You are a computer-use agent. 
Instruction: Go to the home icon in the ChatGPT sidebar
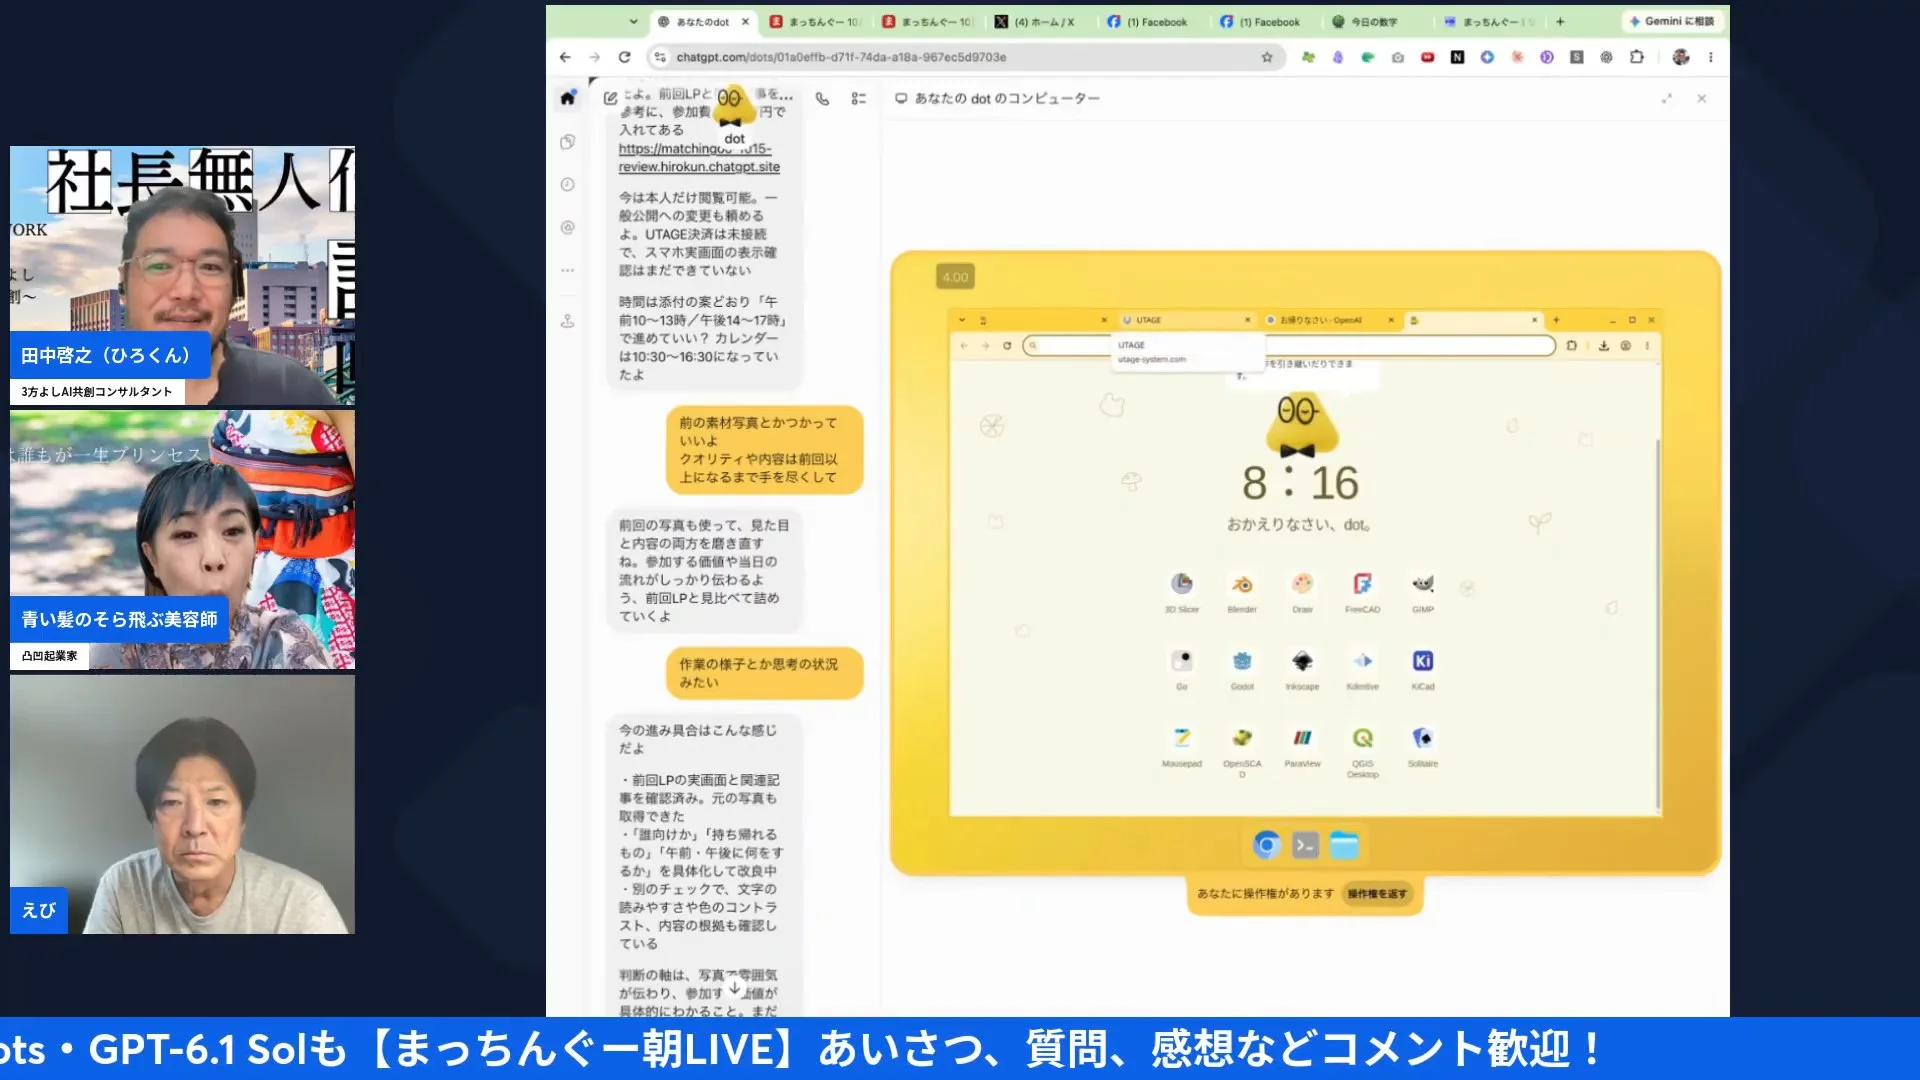pos(568,98)
